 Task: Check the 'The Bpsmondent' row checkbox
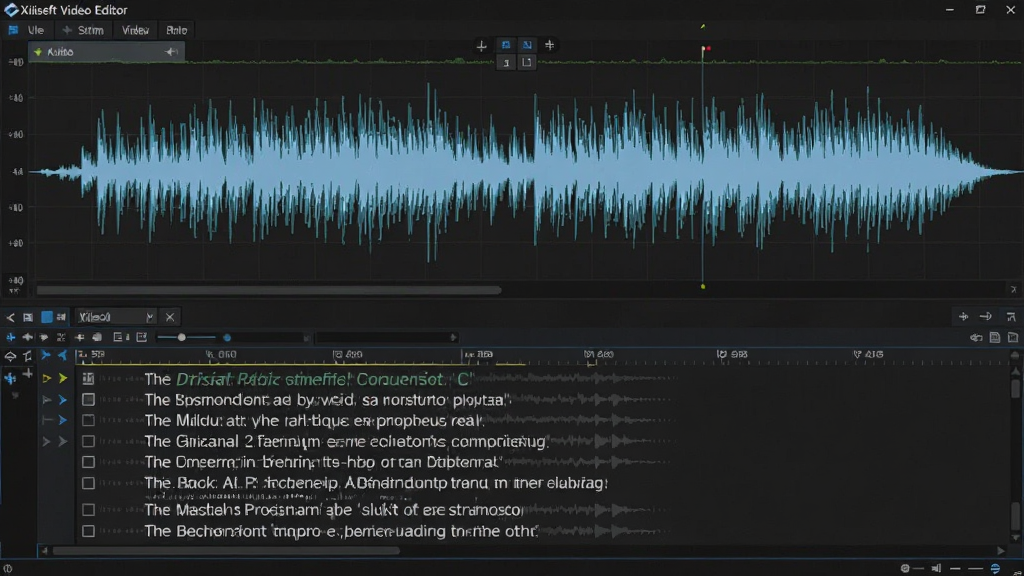pos(88,400)
